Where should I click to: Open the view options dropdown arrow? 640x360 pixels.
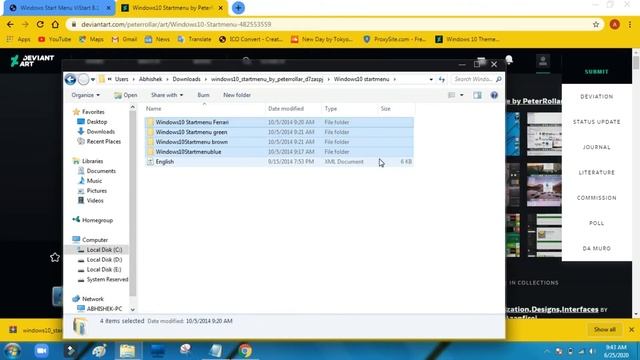point(462,95)
